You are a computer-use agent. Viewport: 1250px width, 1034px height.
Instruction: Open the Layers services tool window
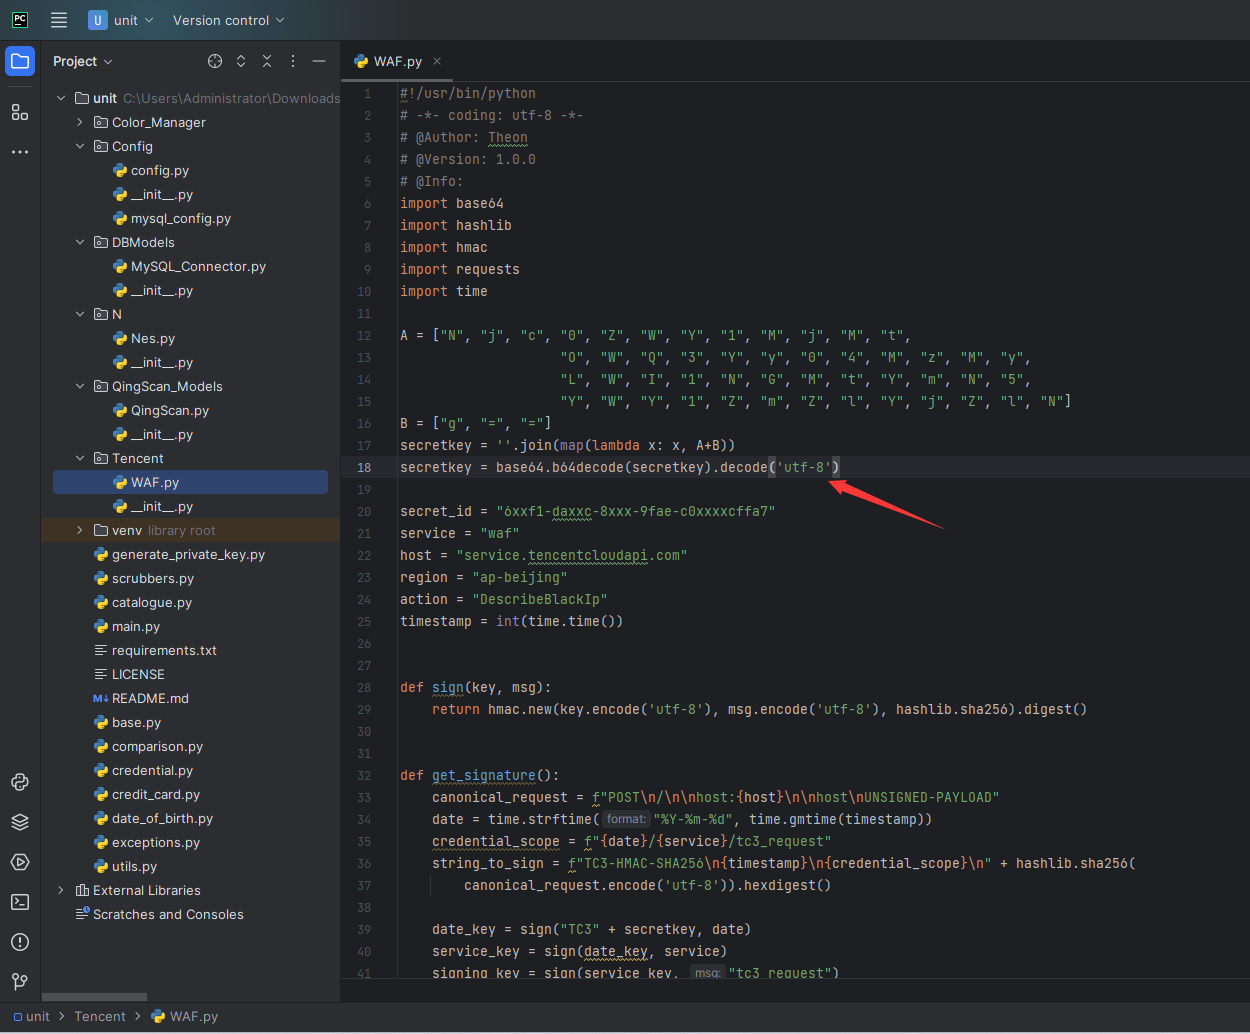point(20,822)
